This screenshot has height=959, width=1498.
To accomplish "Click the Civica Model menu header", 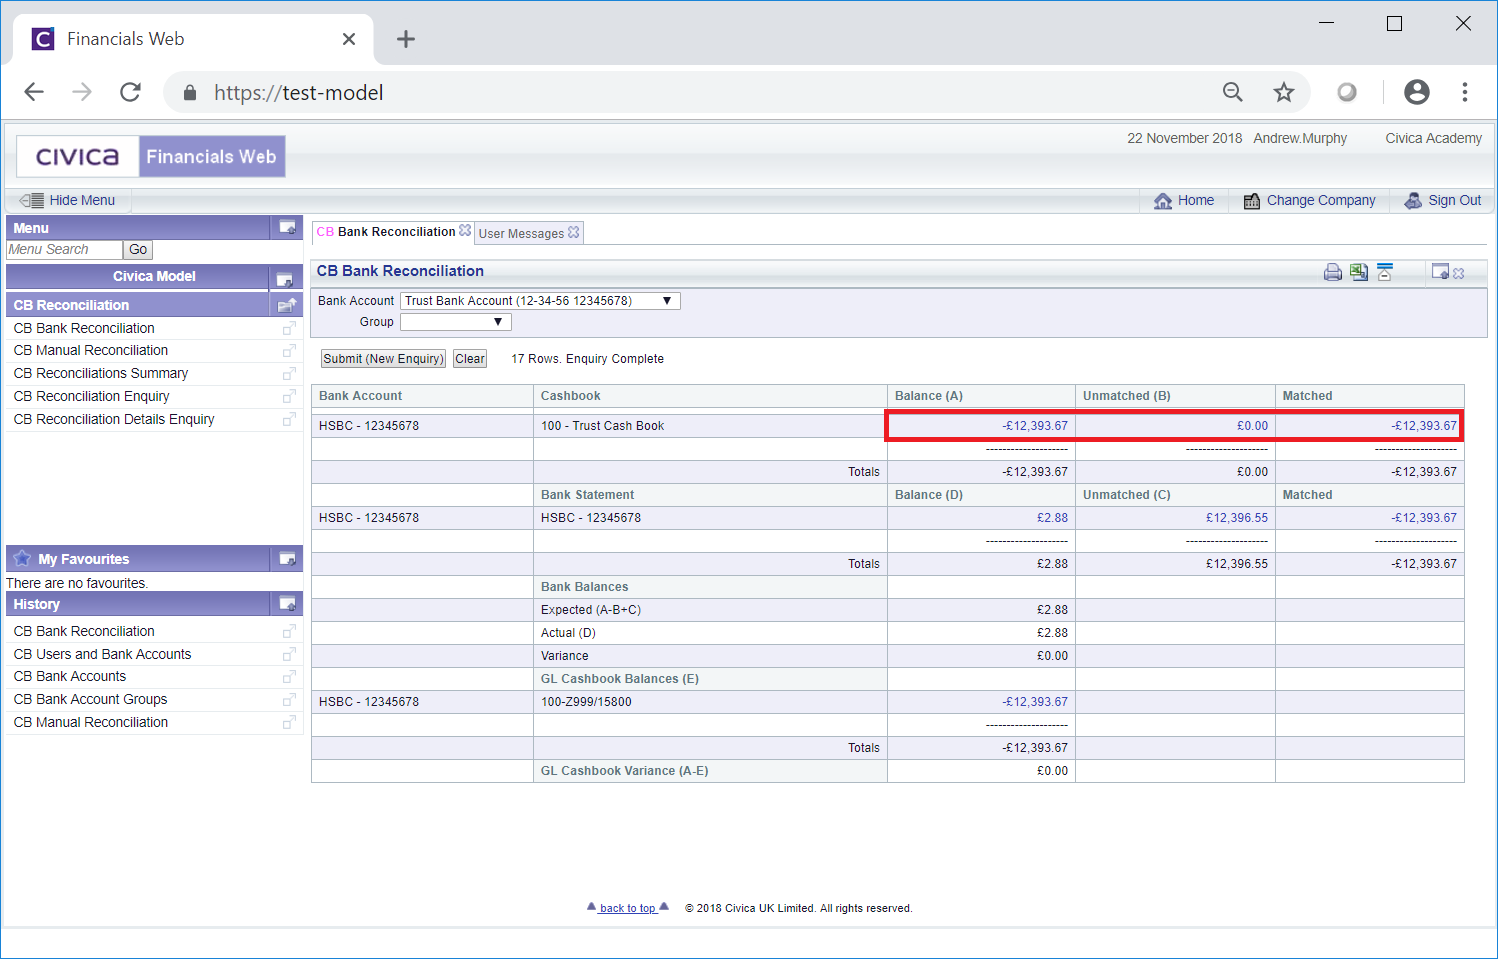I will tap(138, 277).
